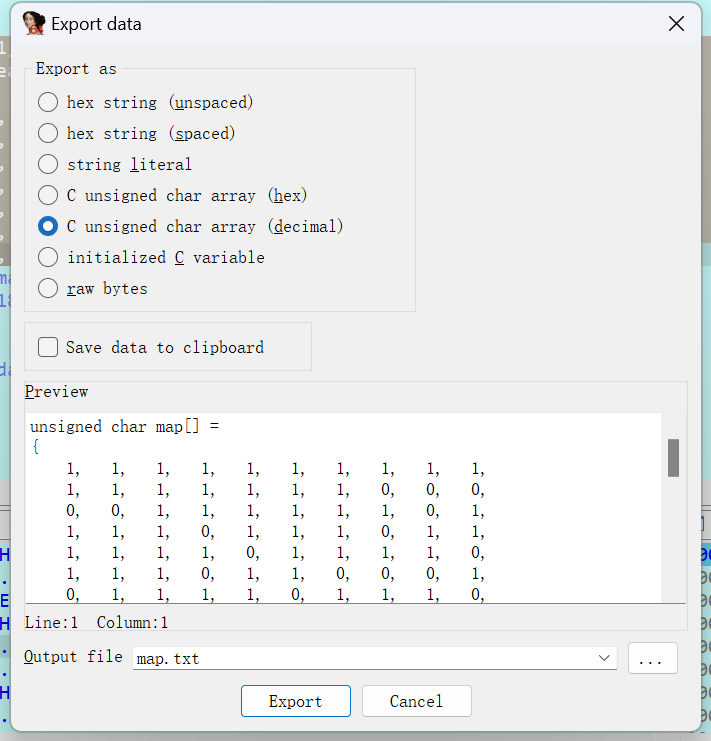Click the preview scrollbar thumb
Image resolution: width=711 pixels, height=741 pixels.
click(x=673, y=458)
